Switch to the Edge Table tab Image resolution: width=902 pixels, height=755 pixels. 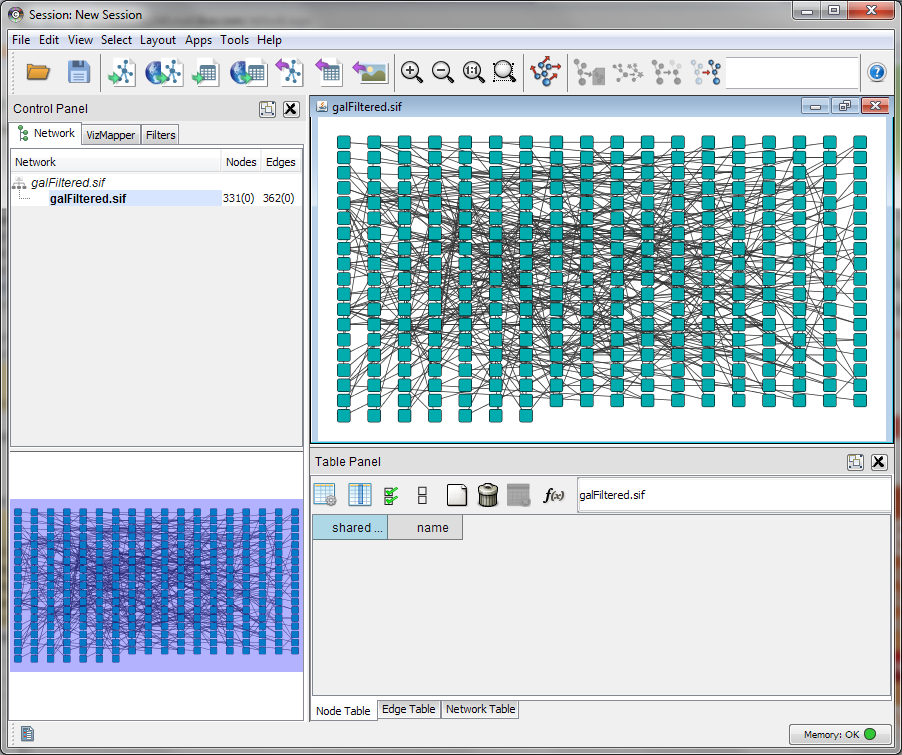[409, 709]
